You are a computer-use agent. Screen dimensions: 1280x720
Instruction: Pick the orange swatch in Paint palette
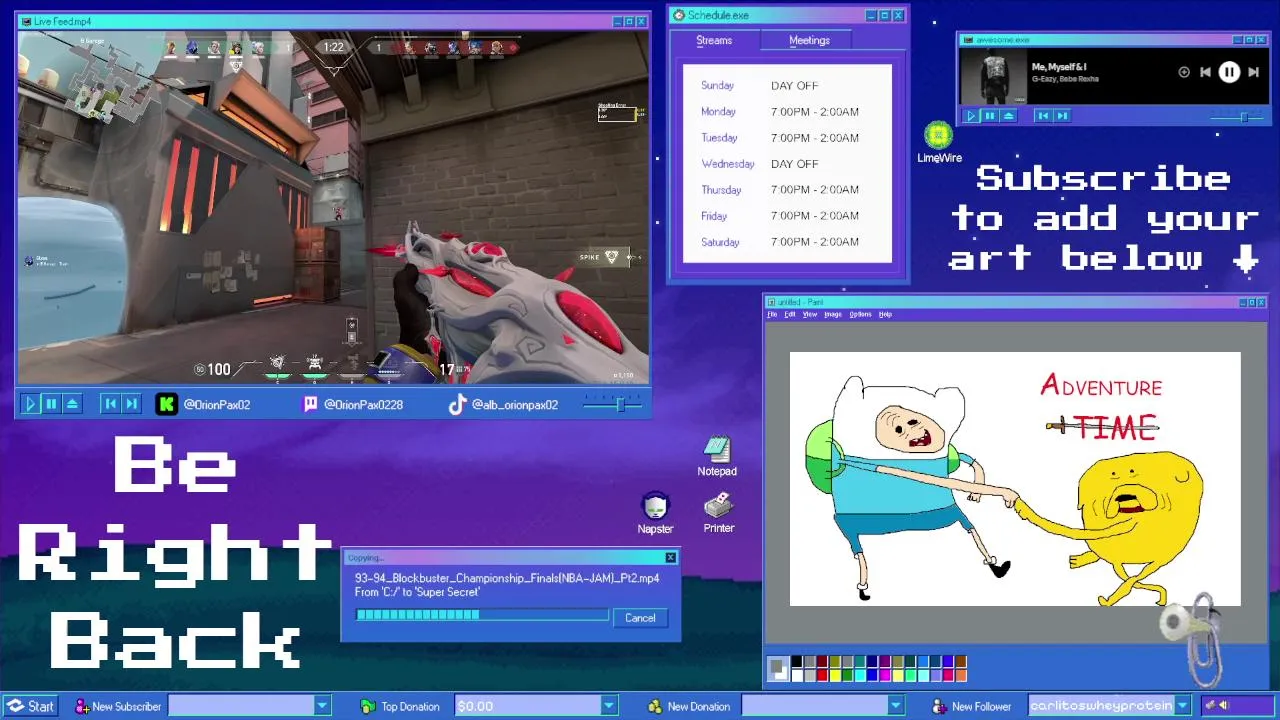[x=961, y=676]
